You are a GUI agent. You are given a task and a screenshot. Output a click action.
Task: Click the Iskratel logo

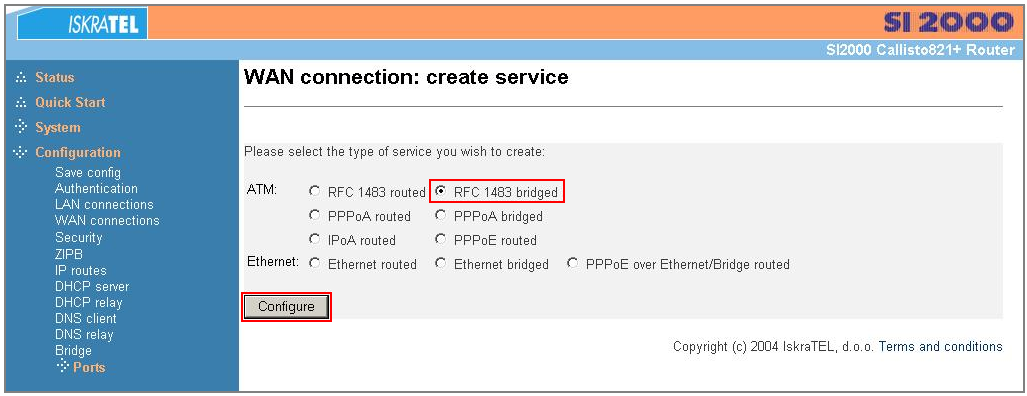point(81,24)
